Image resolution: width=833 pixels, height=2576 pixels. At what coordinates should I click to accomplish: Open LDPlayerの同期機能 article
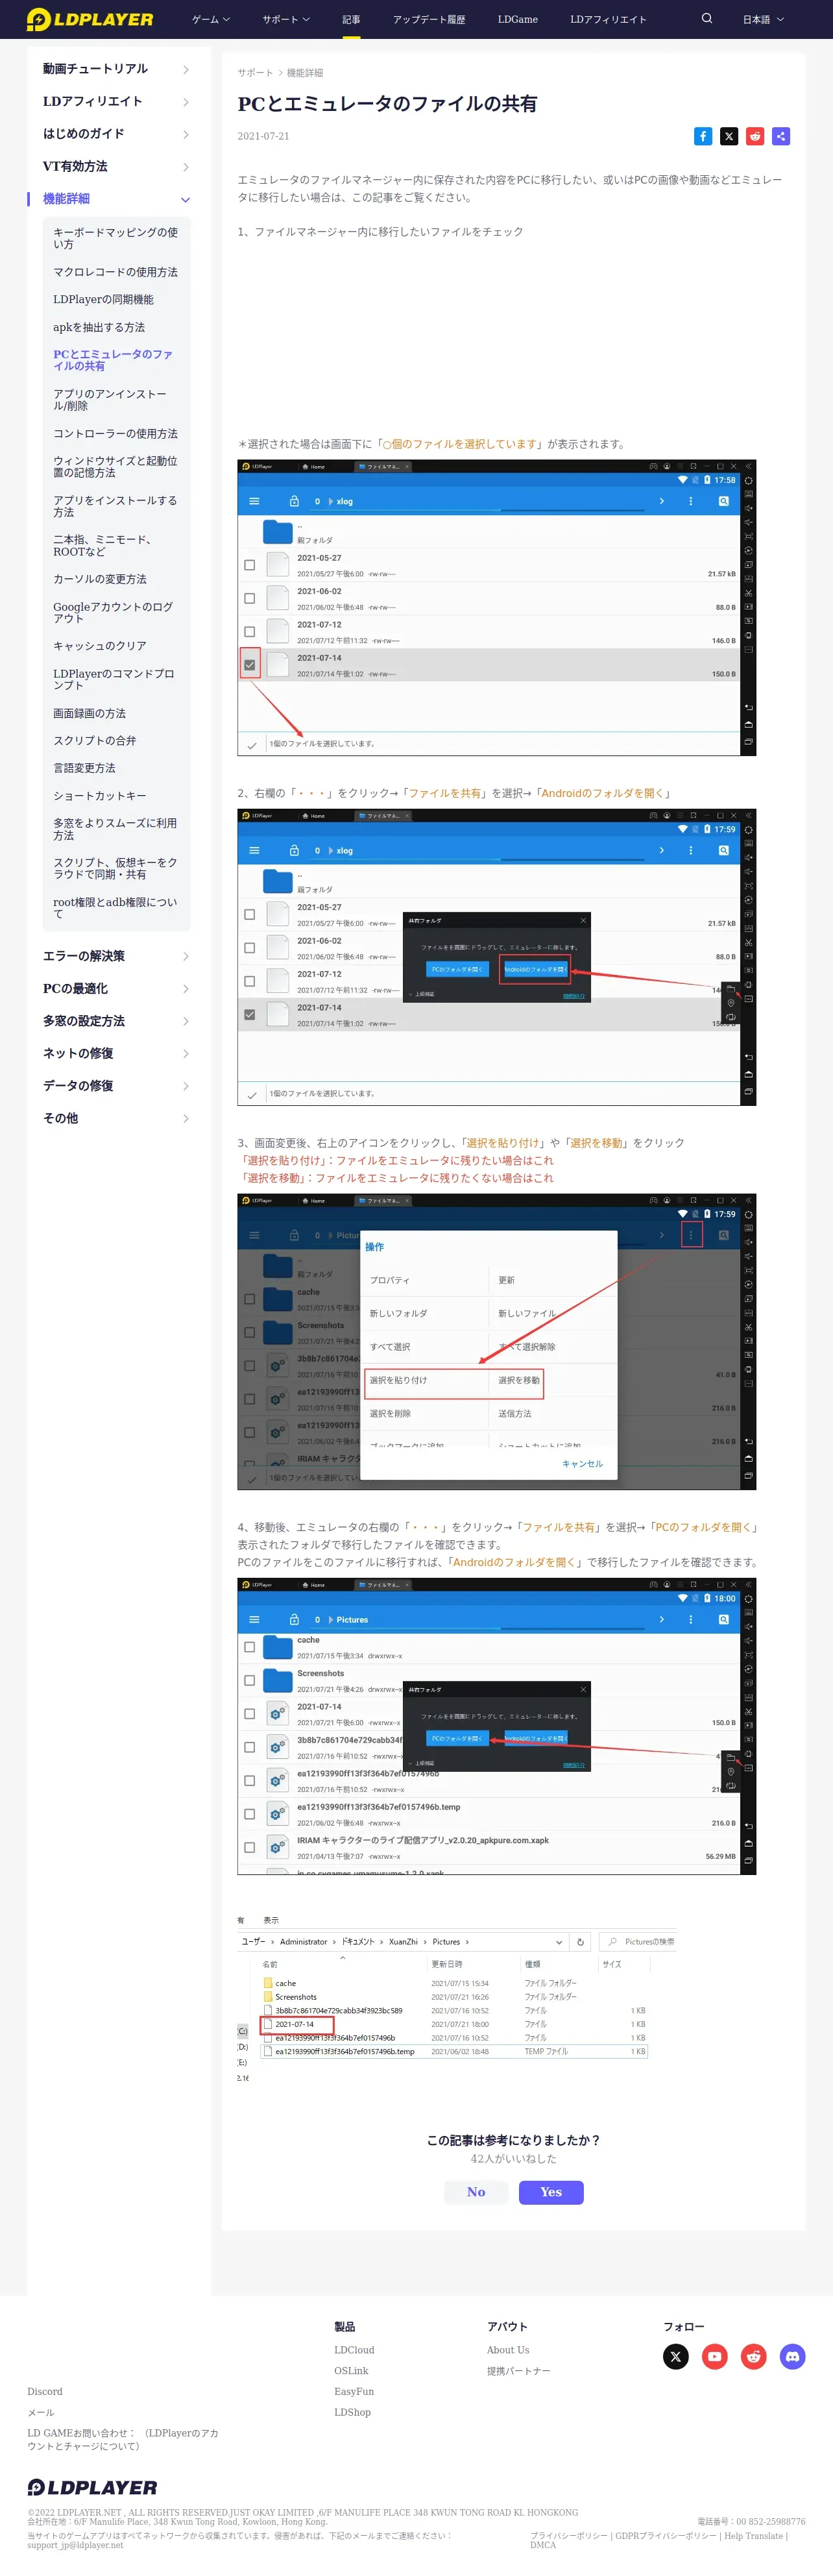click(103, 299)
